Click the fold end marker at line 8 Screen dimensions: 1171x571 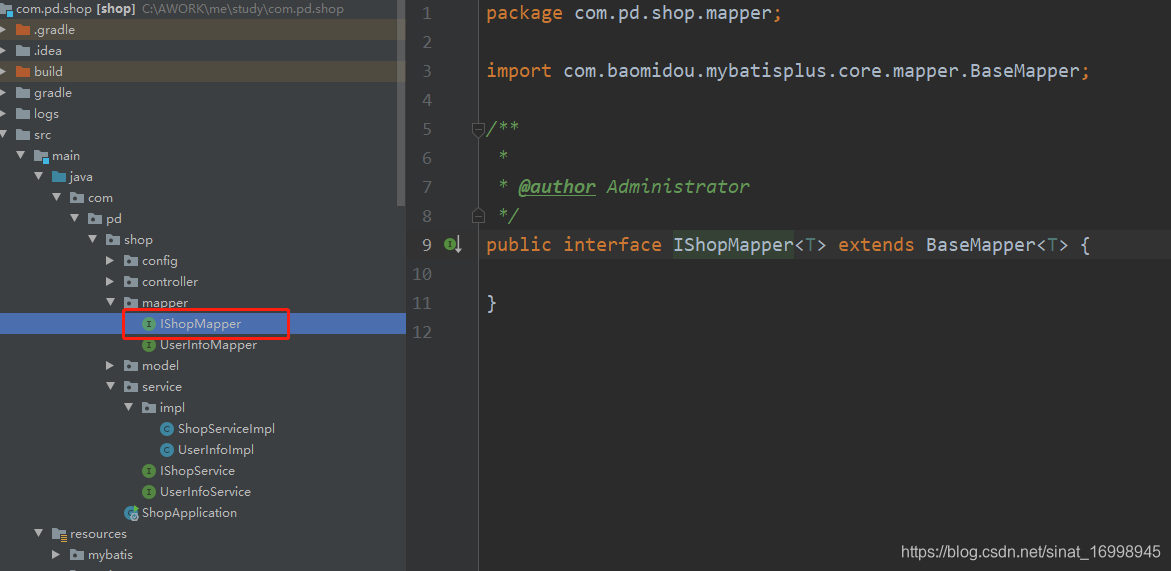[x=478, y=216]
